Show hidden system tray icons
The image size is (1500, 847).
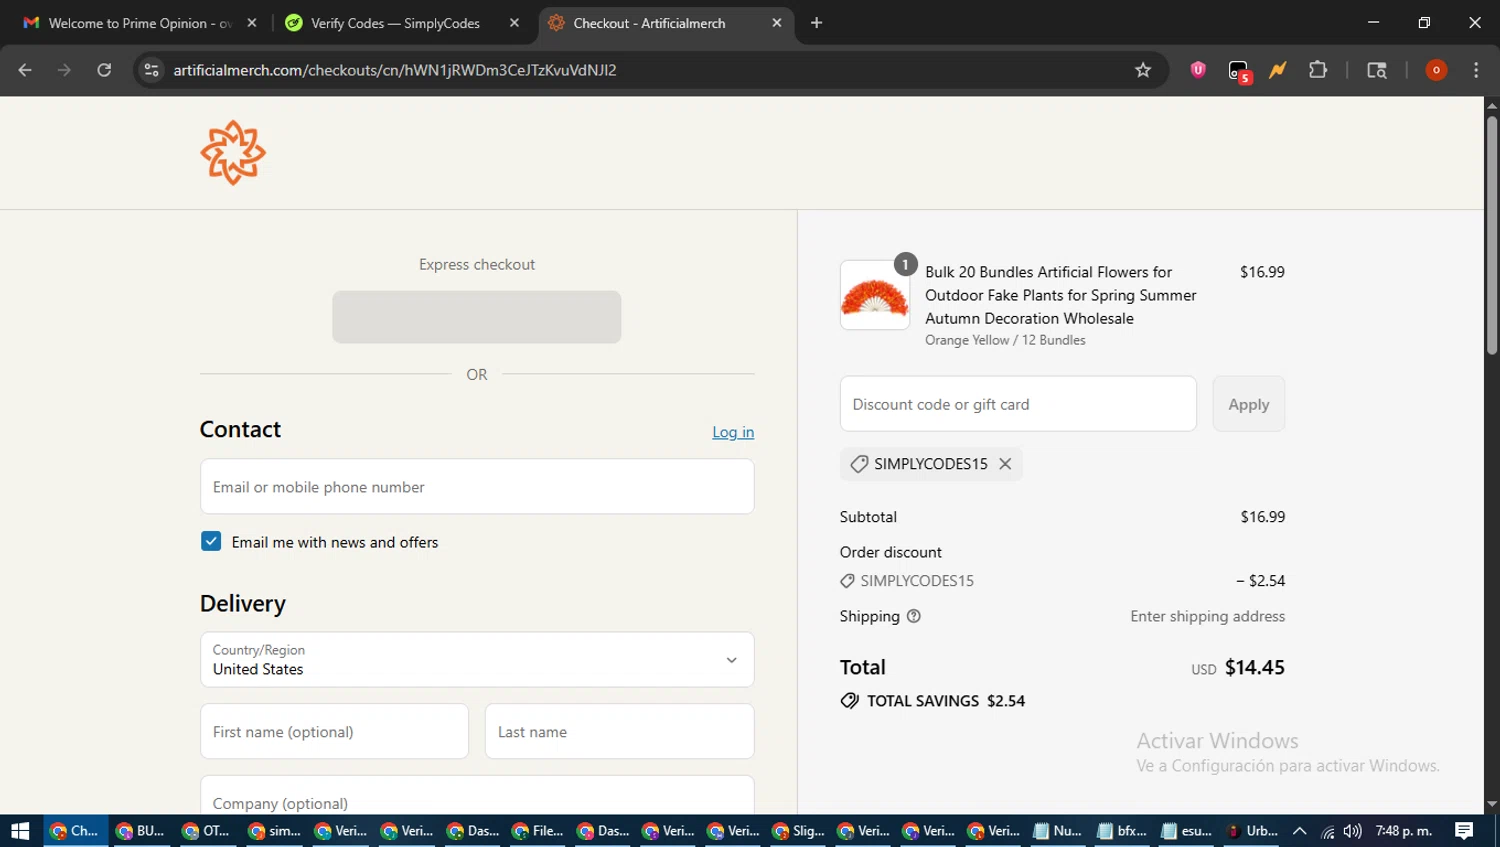coord(1299,831)
